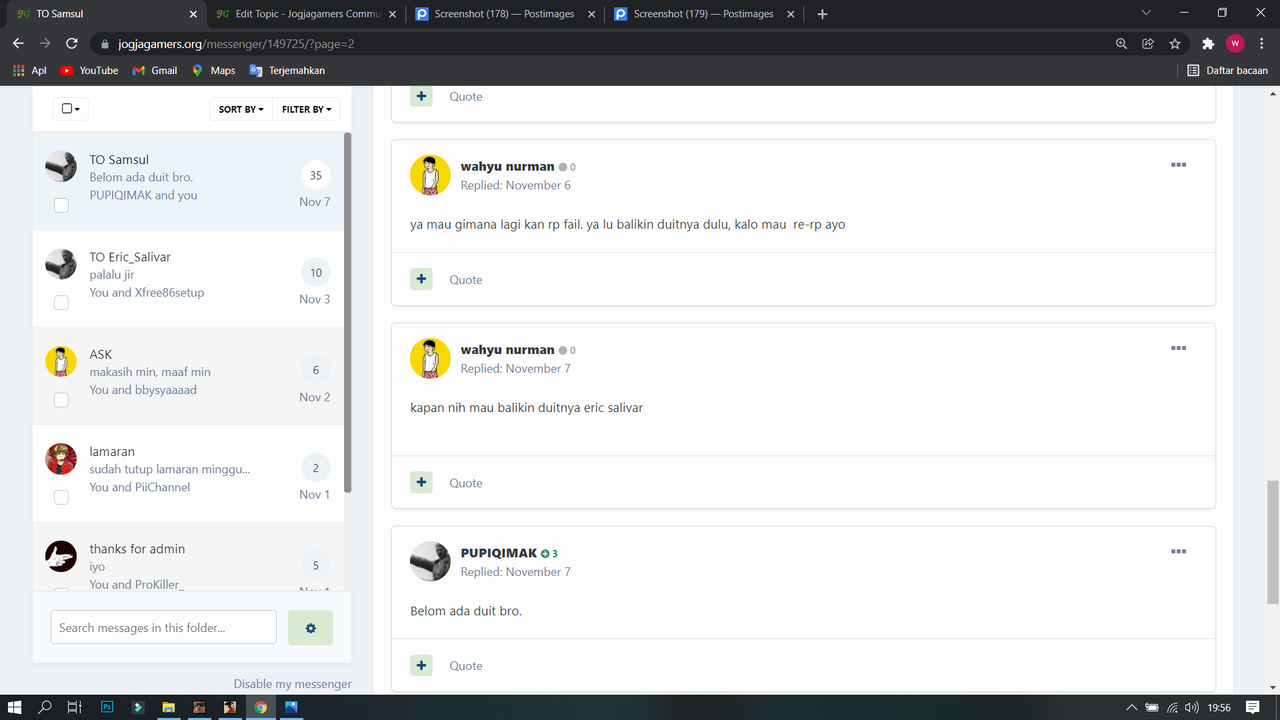Click the message list scrollbar
The width and height of the screenshot is (1280, 720).
pos(348,312)
